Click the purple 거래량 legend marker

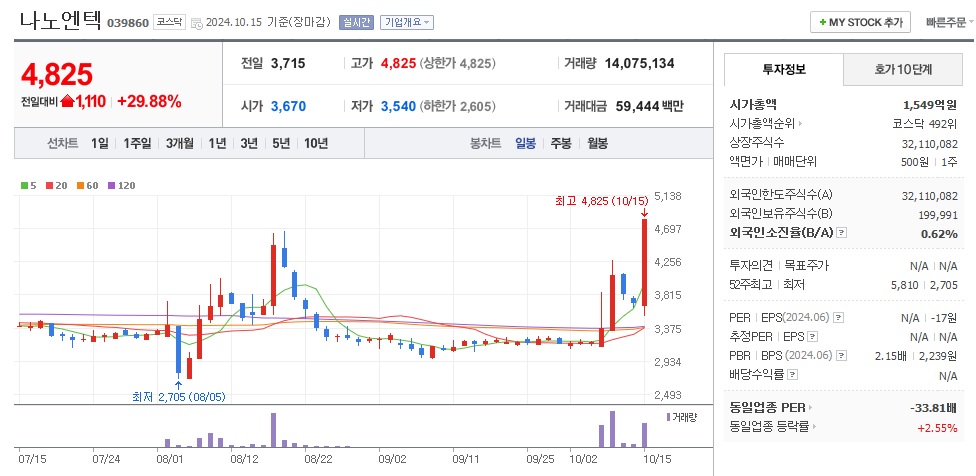(669, 417)
